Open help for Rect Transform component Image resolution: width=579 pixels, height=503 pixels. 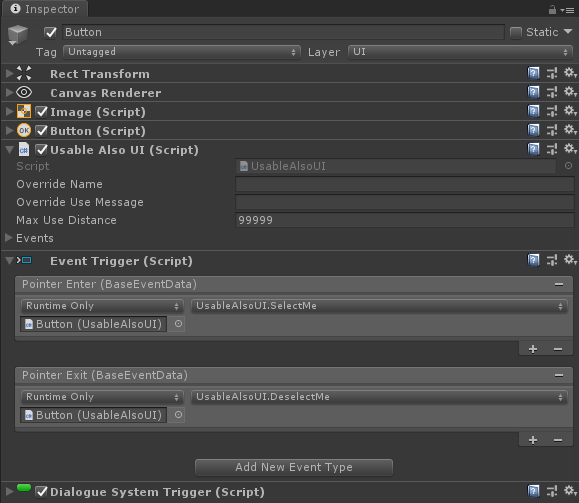533,73
